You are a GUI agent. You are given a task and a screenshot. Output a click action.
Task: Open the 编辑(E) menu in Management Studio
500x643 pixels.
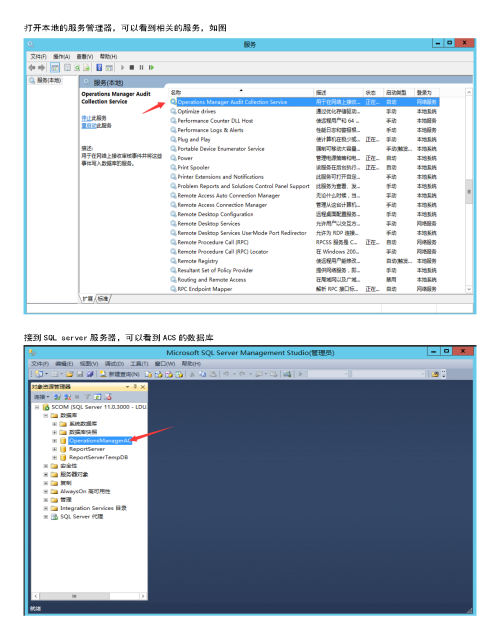[x=64, y=364]
